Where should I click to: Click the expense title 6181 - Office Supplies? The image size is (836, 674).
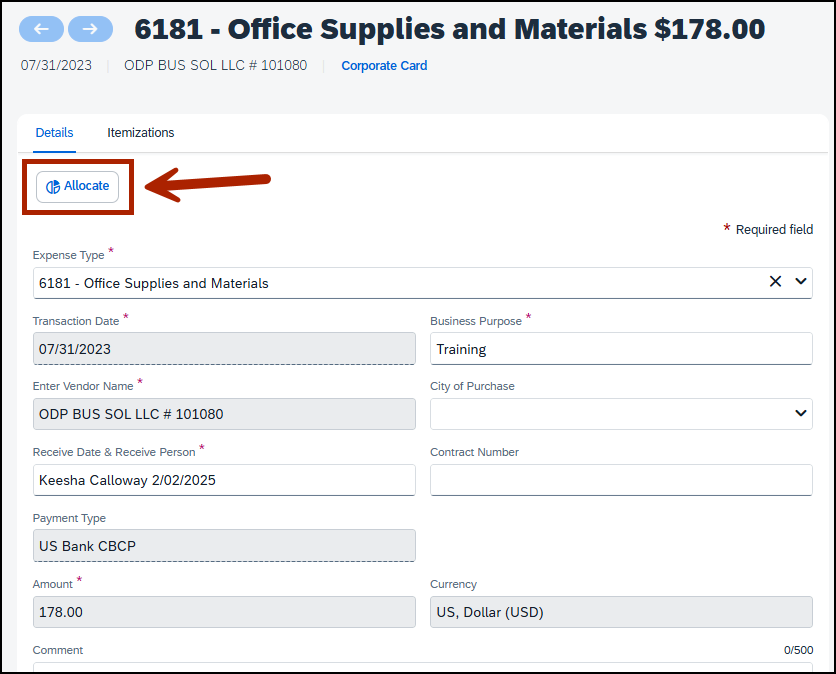point(449,29)
